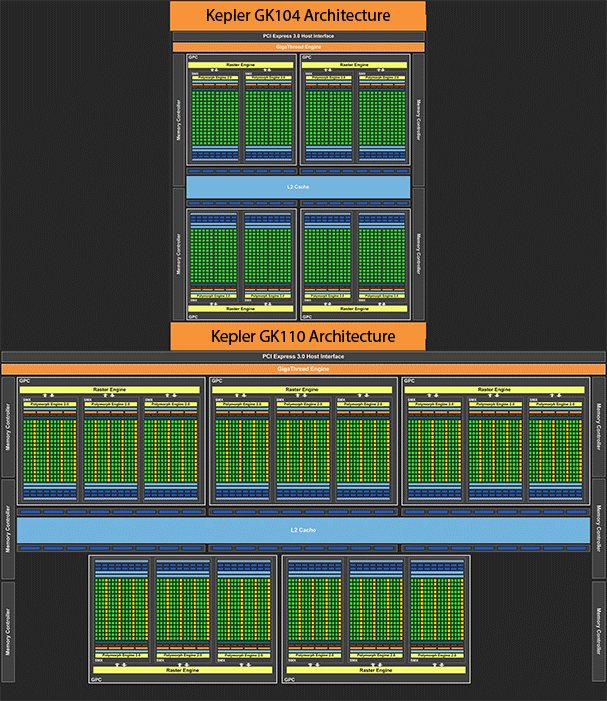Click lower-right Memory Controller of GK104

pos(418,254)
